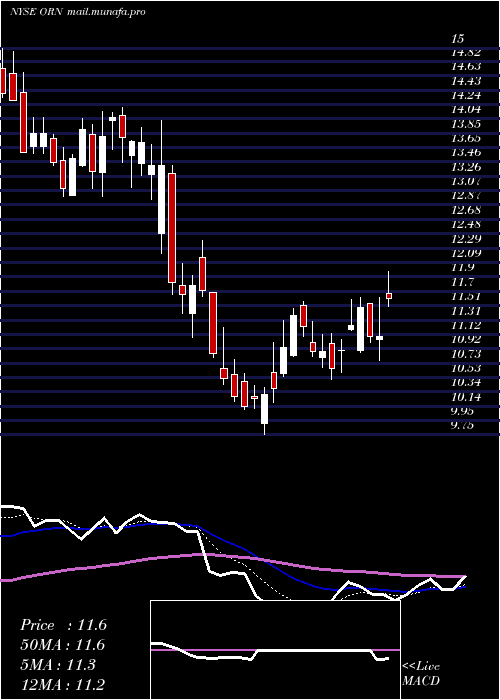Select the 13.85 price axis label
The width and height of the screenshot is (500, 700).
tap(466, 124)
